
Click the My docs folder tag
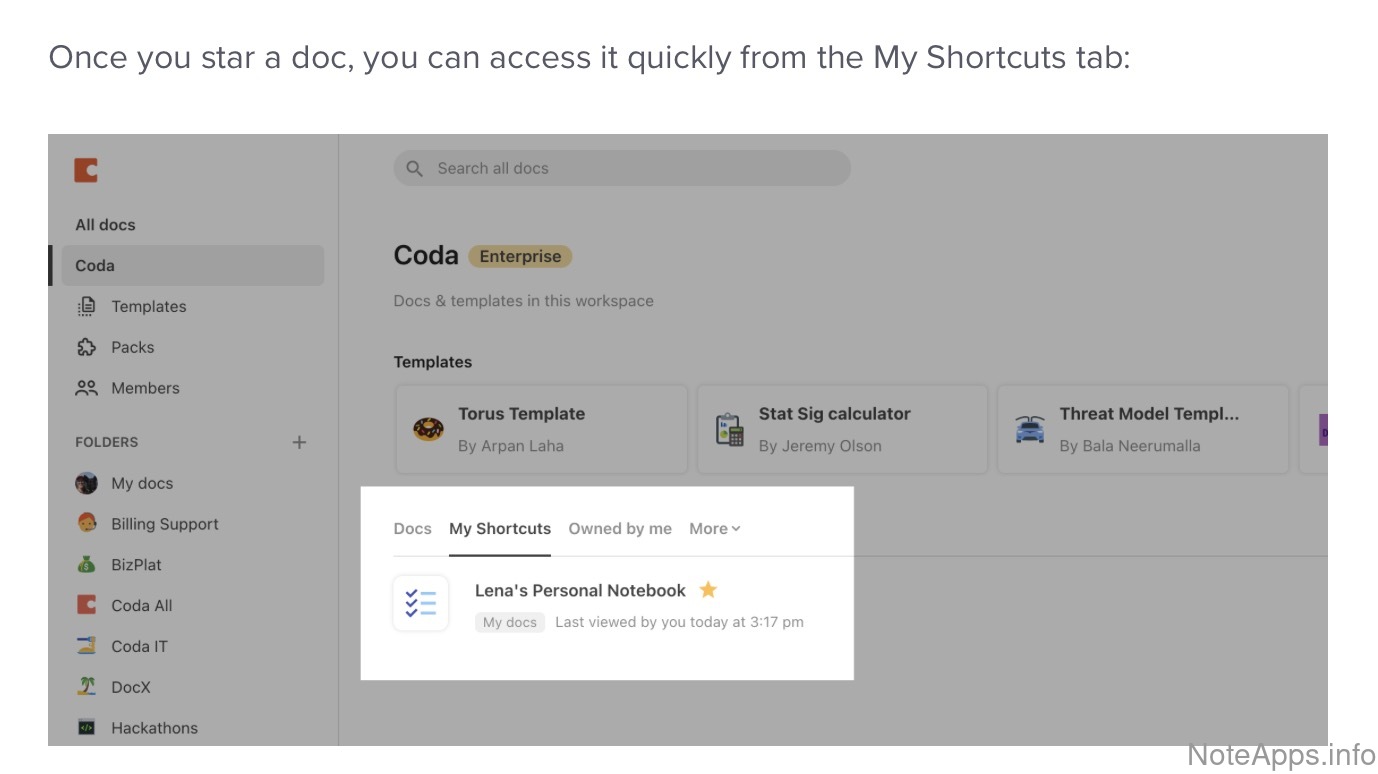point(510,622)
